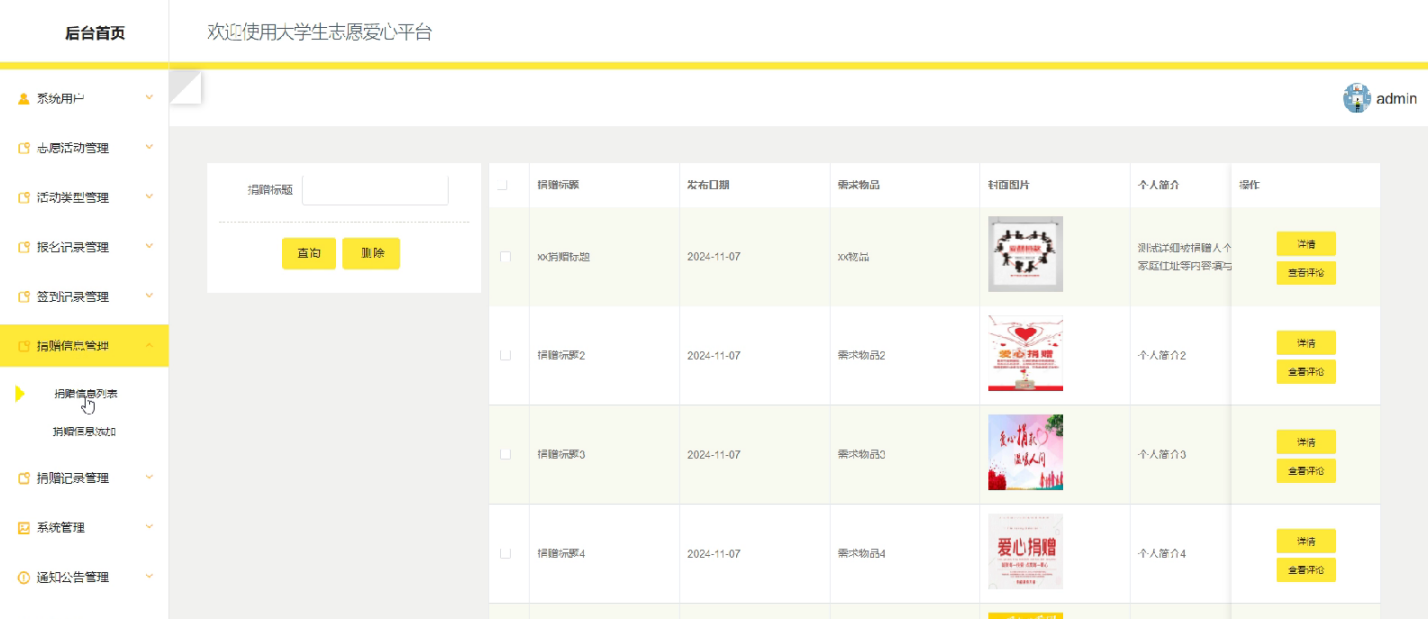Open 详情 for 捐赠标题4 row
The image size is (1428, 619).
point(1306,541)
